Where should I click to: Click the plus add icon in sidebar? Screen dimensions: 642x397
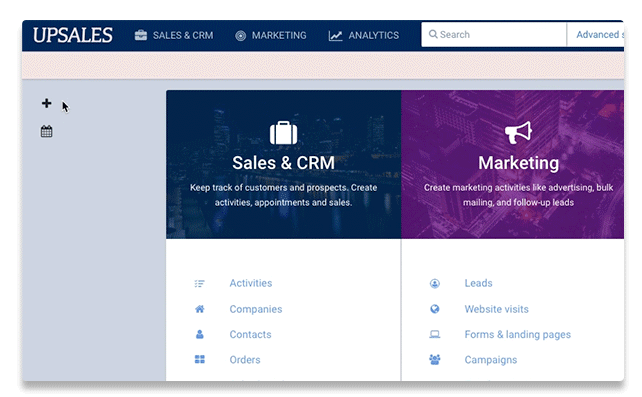46,103
